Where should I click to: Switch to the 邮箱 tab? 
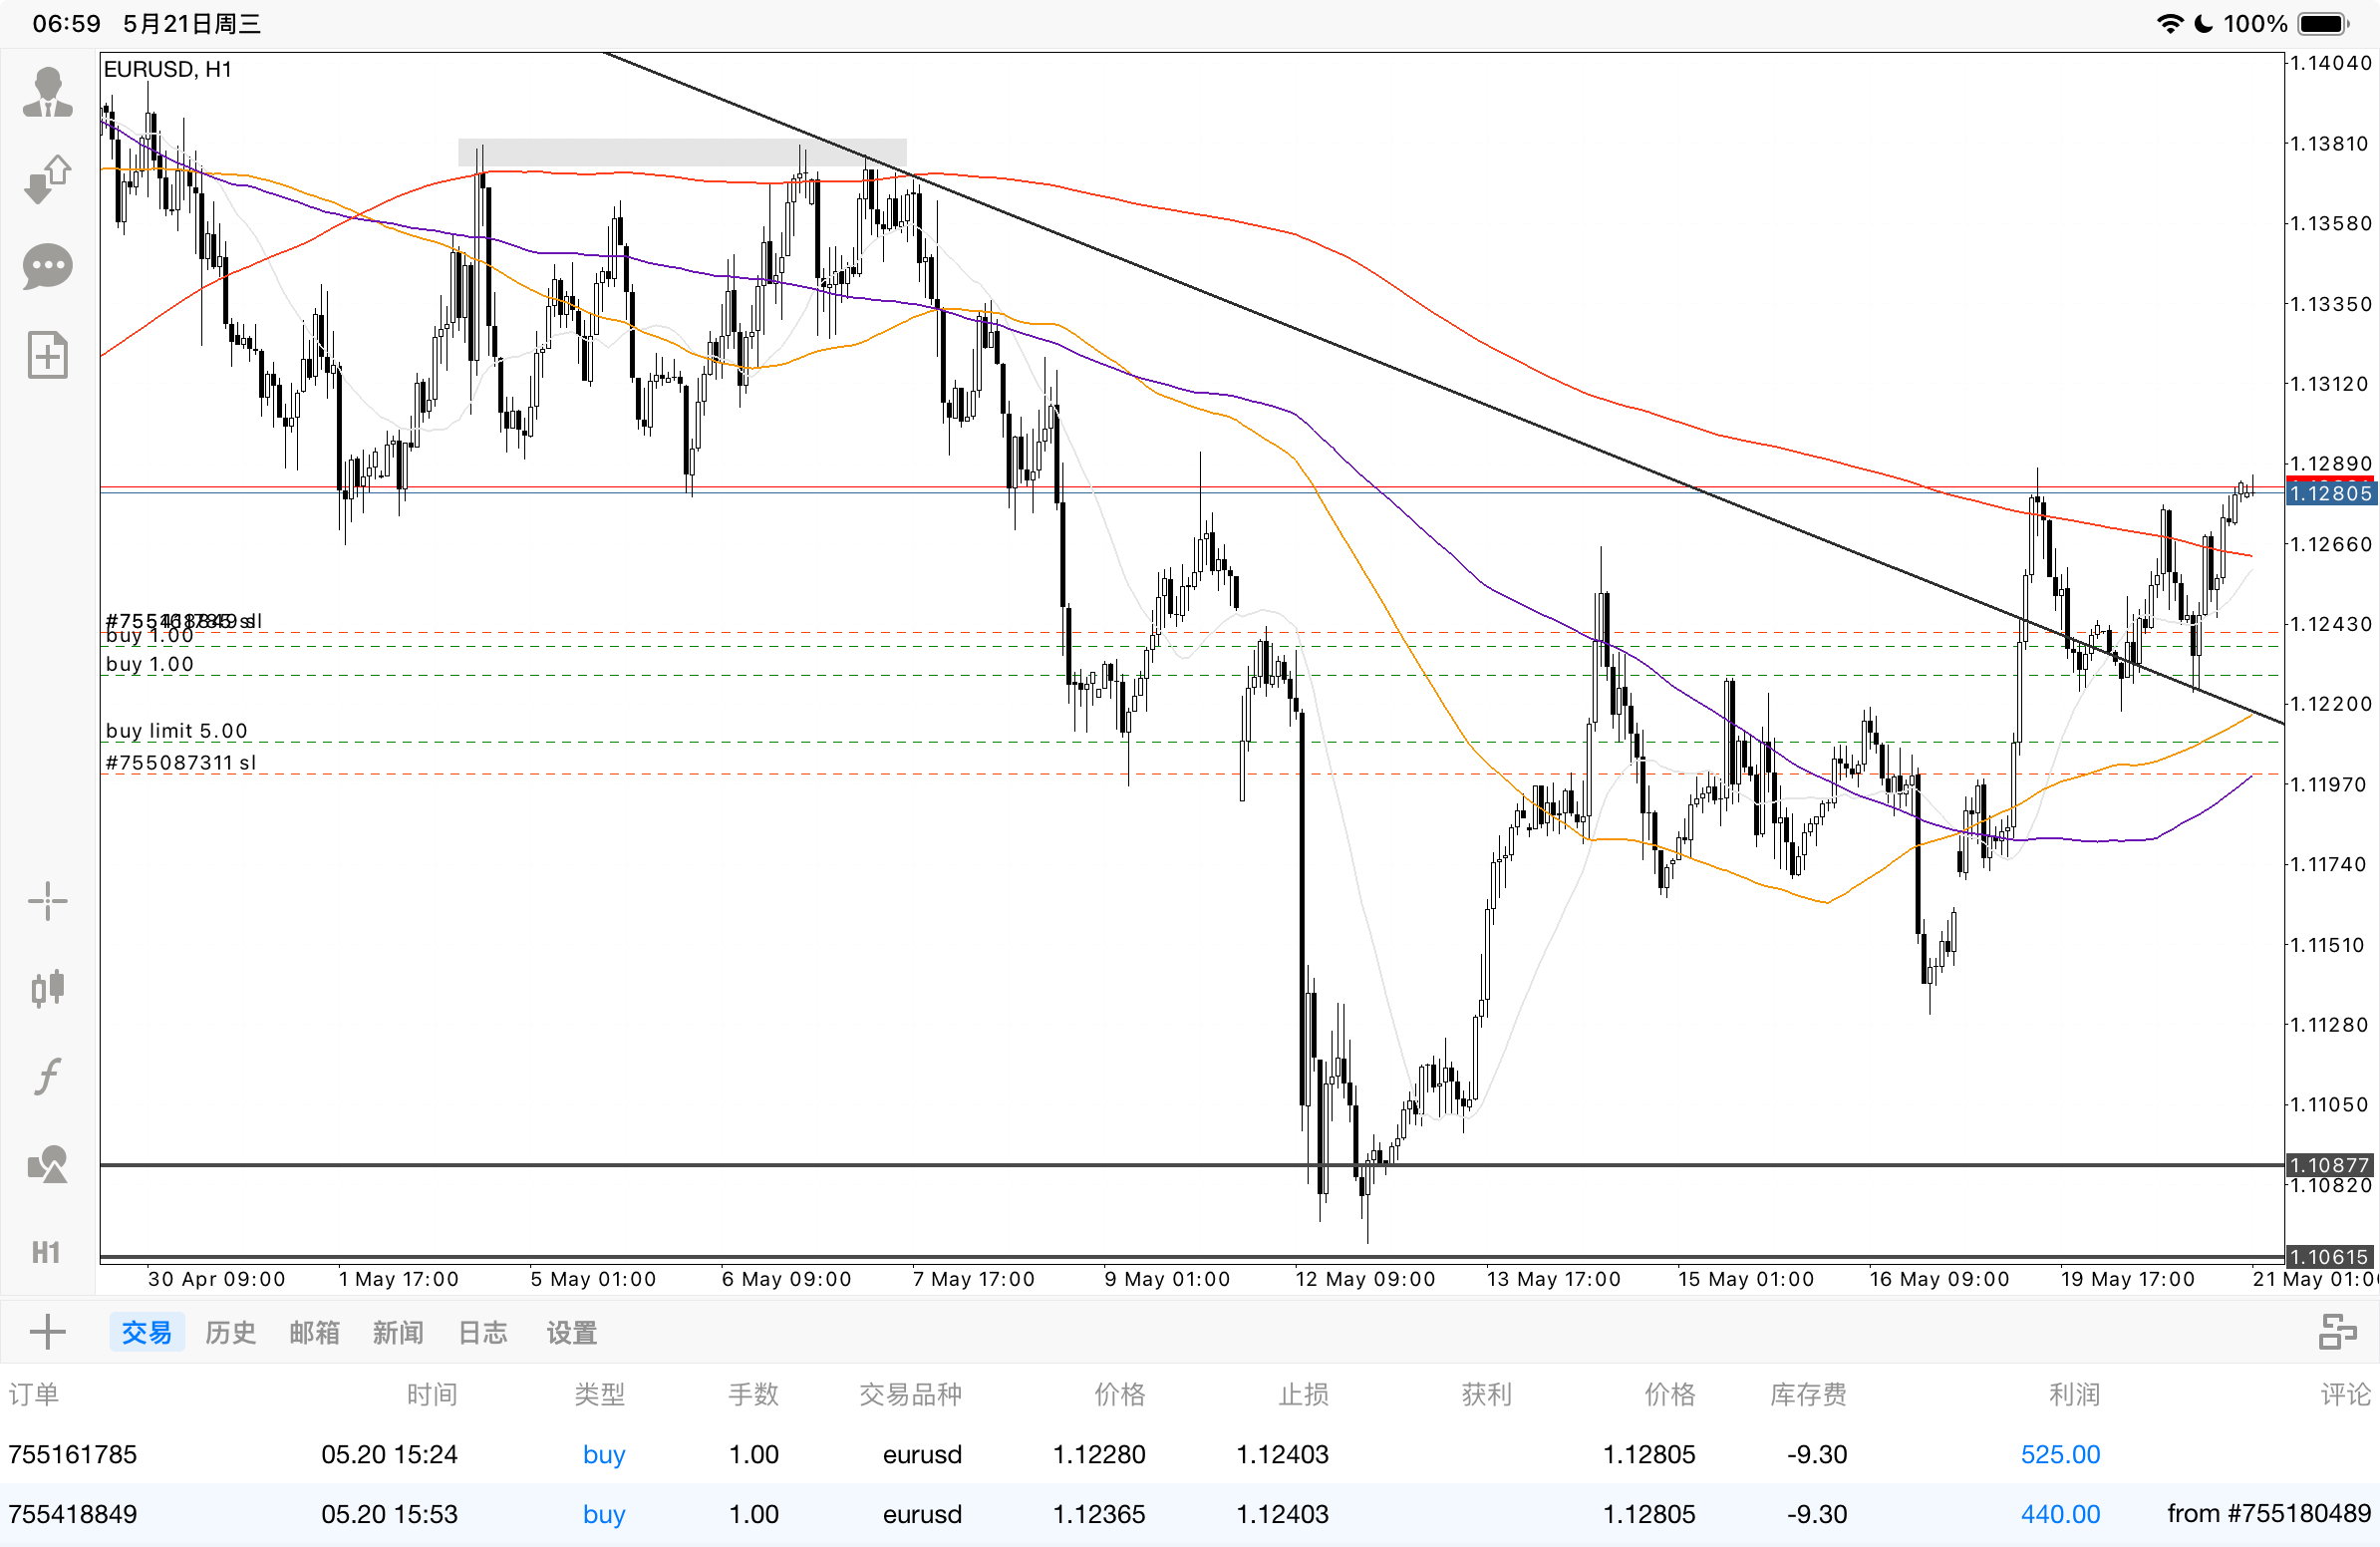314,1332
